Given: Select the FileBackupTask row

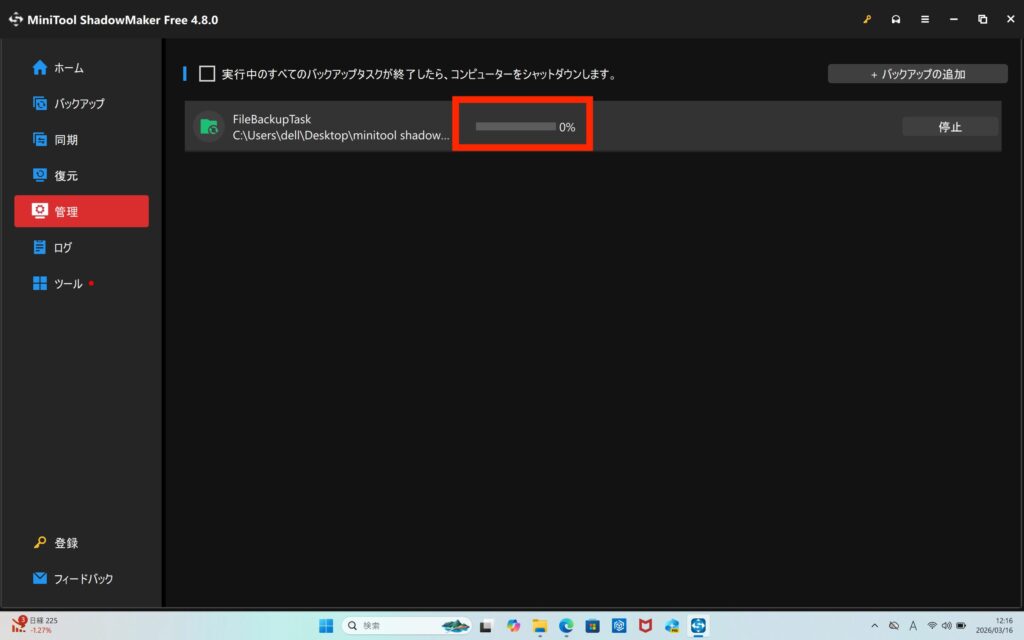Looking at the screenshot, I should pos(700,127).
